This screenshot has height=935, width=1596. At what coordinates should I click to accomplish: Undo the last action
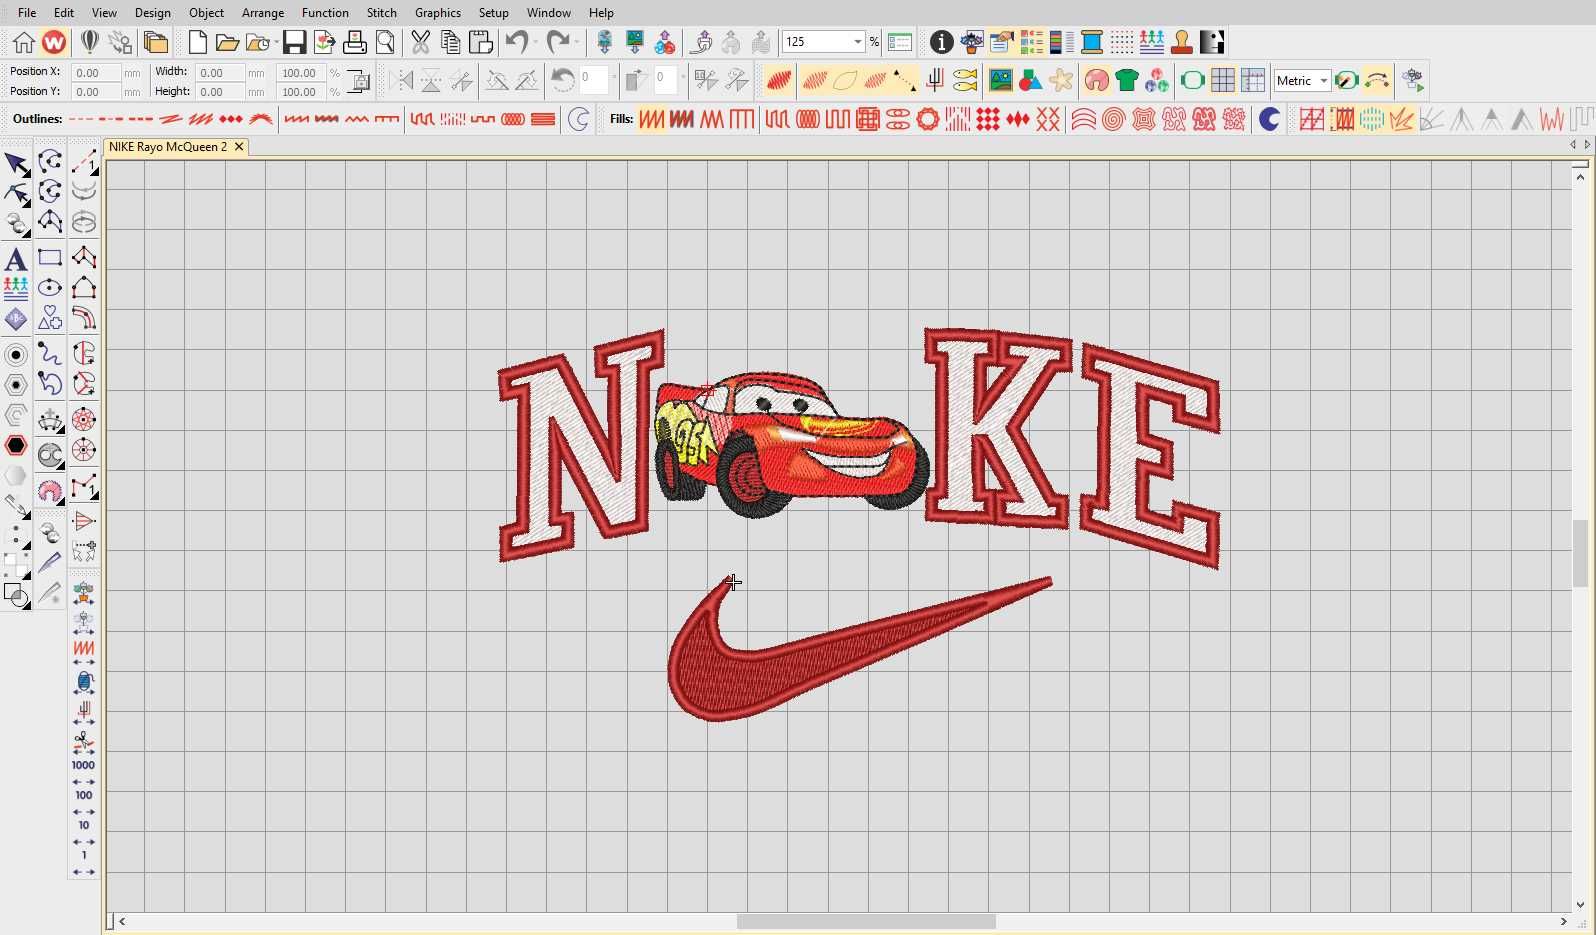516,42
